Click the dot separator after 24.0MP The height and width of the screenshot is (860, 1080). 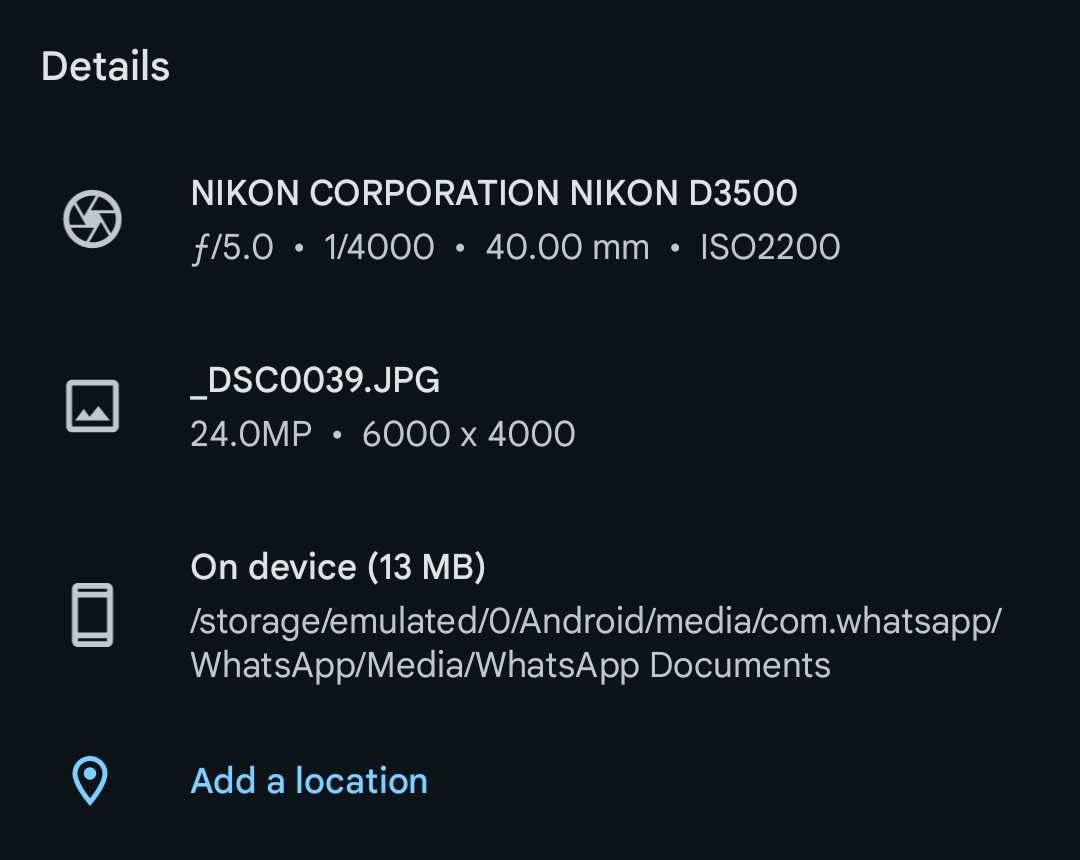[337, 434]
